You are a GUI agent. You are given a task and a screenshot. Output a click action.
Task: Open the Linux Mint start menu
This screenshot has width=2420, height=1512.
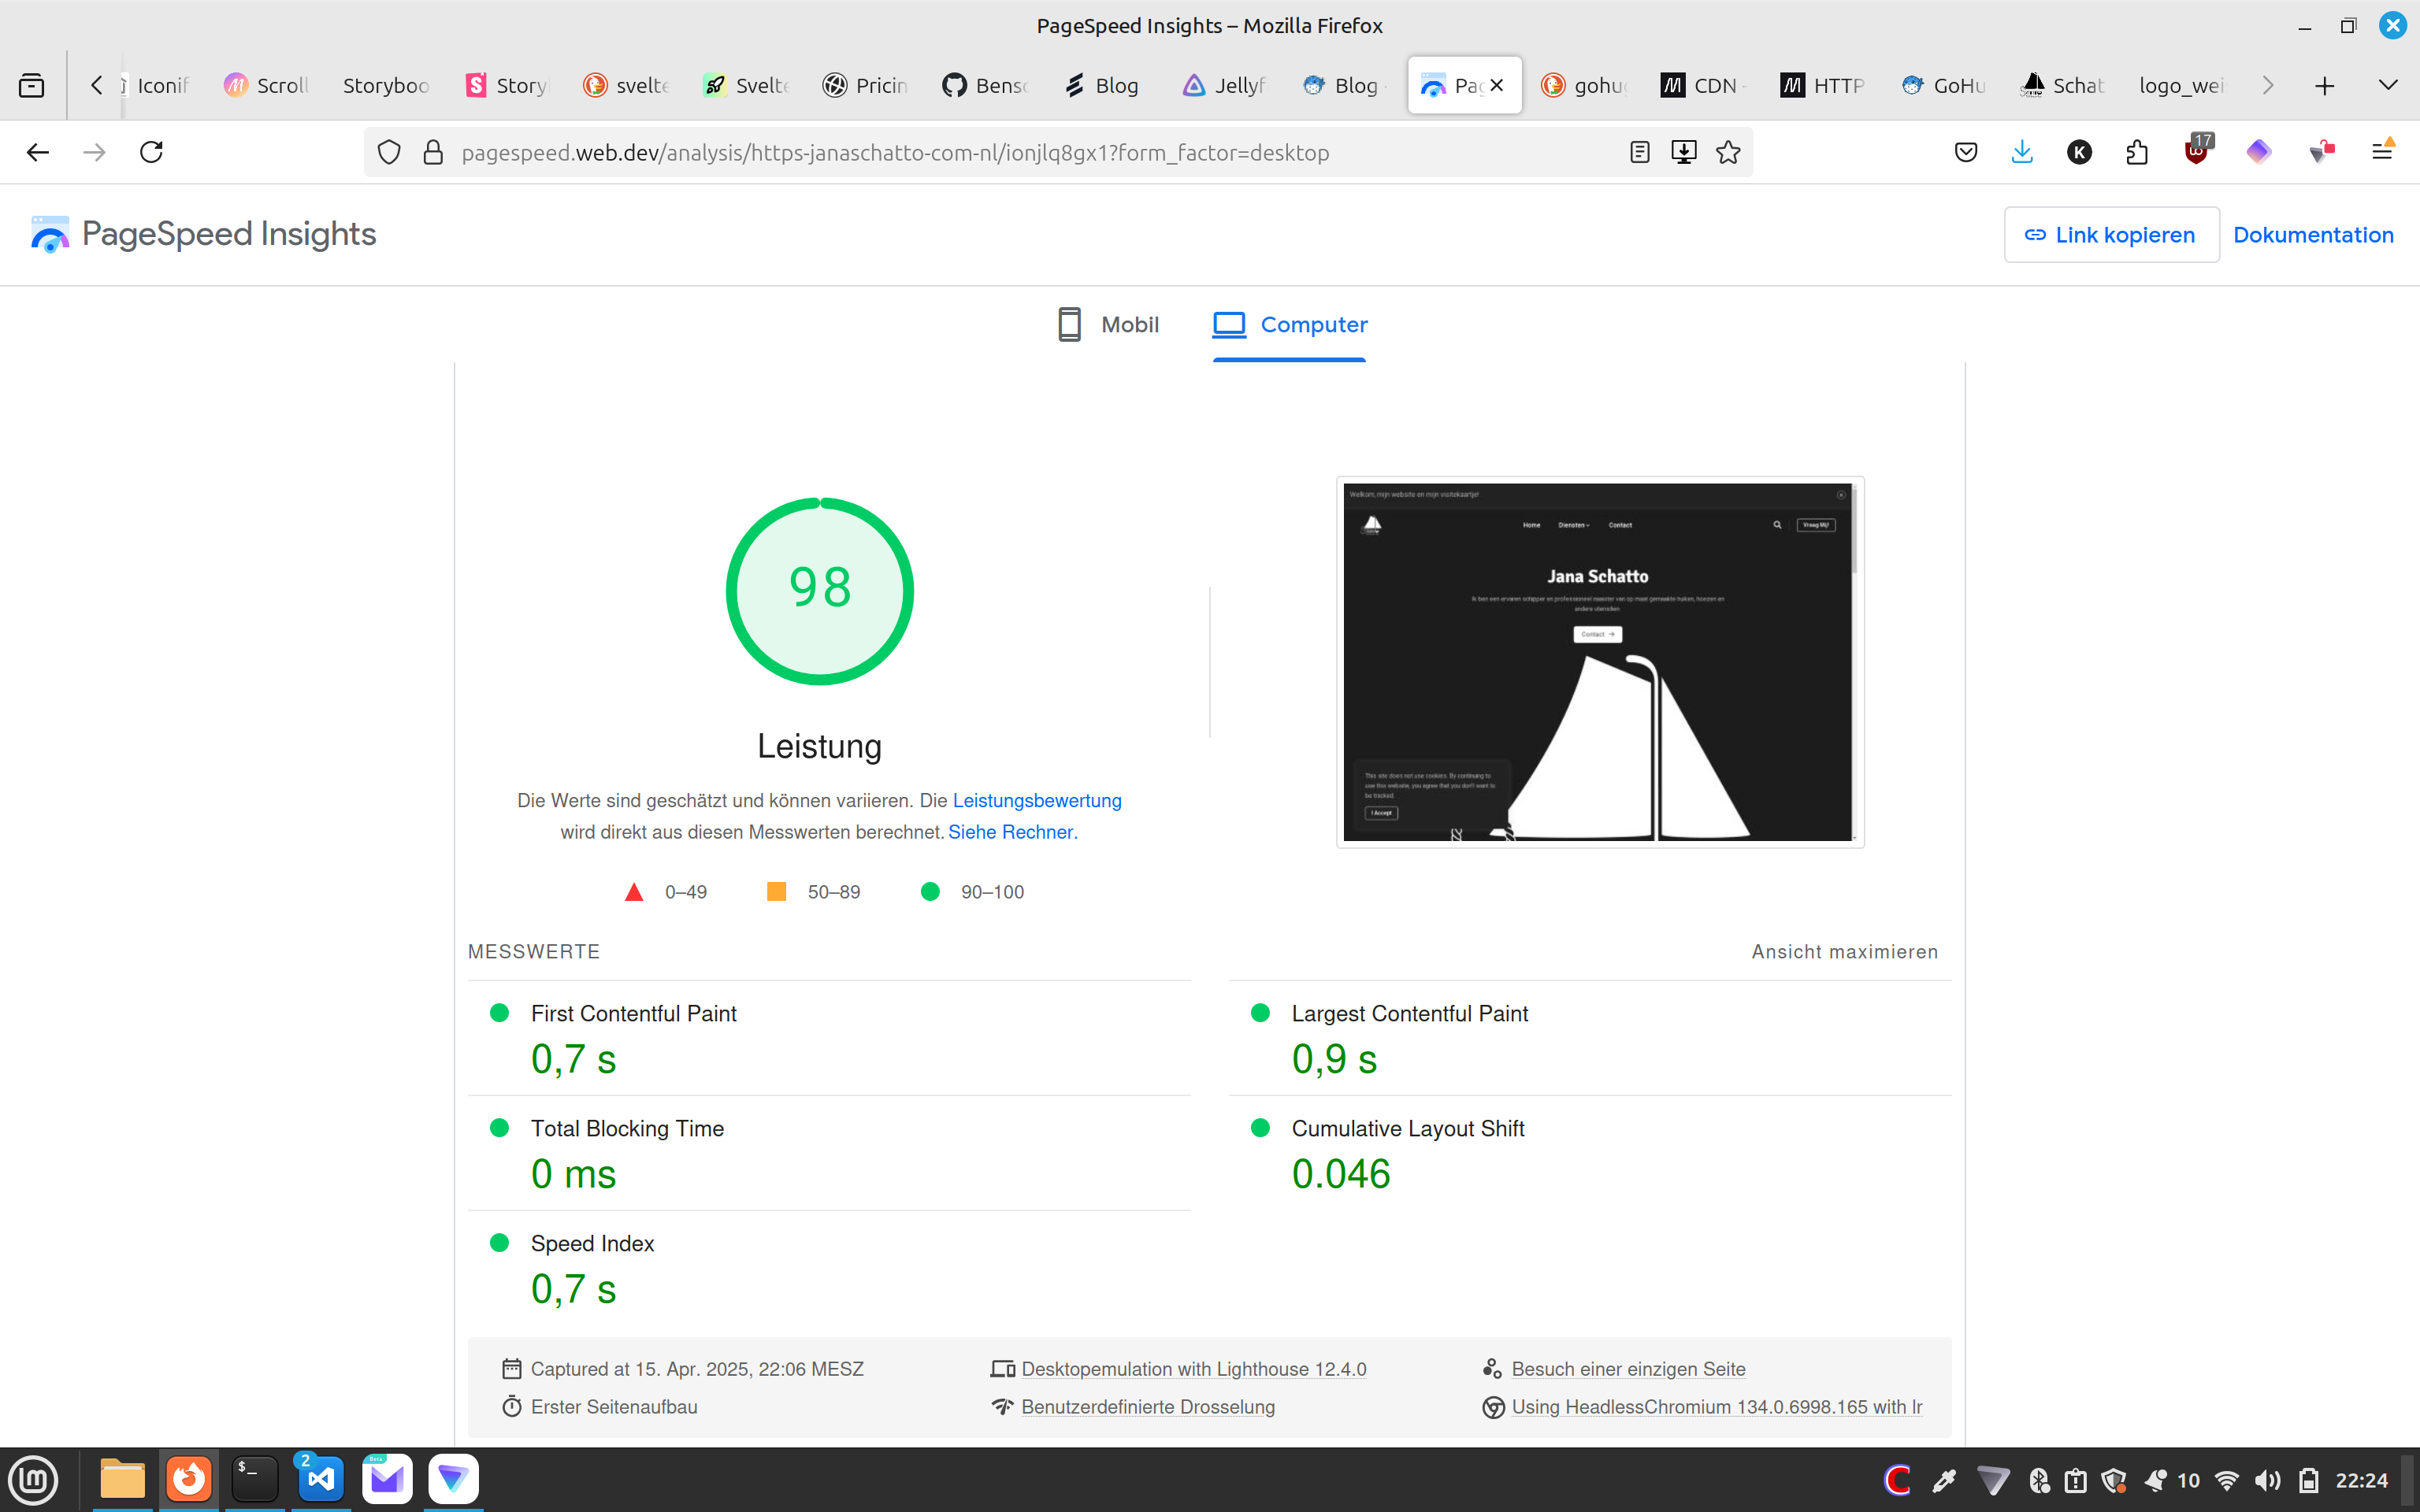pyautogui.click(x=33, y=1480)
